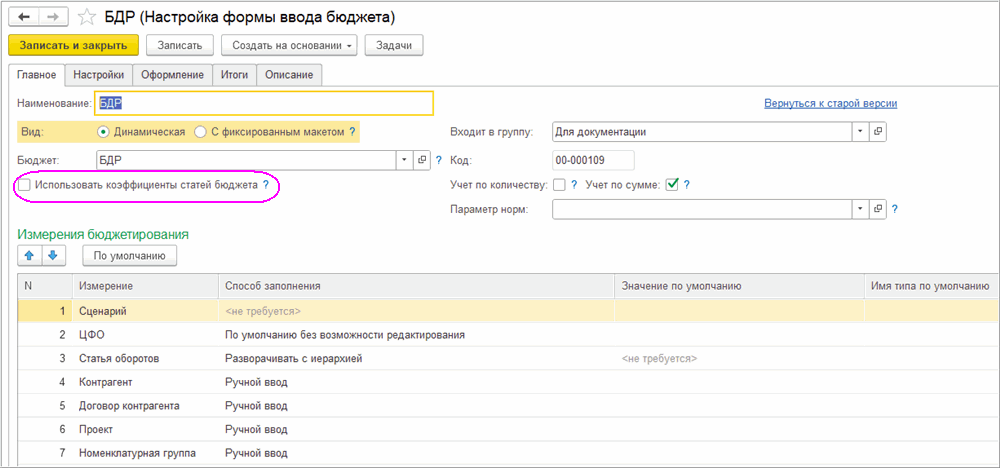The height and width of the screenshot is (468, 1000).
Task: Expand the Входит в группу dropdown
Action: click(860, 132)
